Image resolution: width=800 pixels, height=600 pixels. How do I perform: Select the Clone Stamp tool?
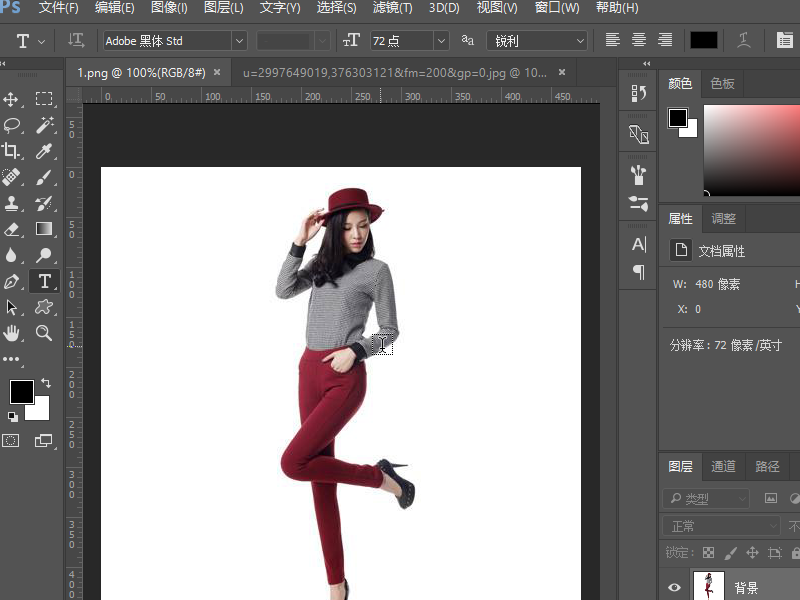click(x=11, y=203)
